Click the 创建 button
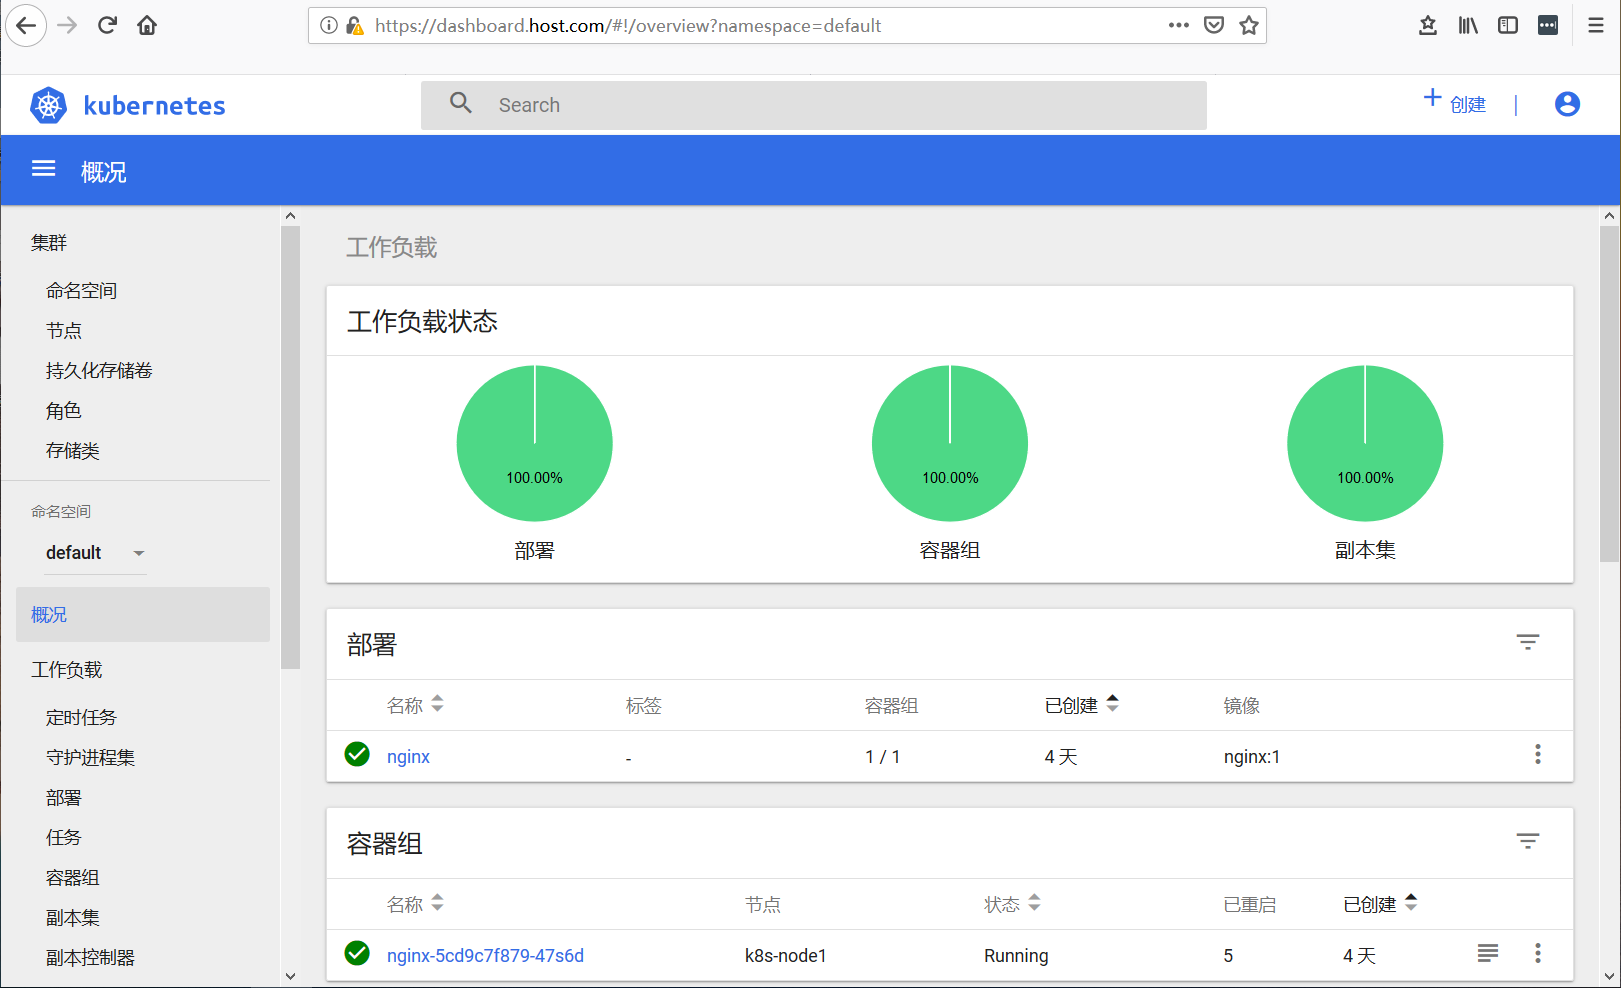 [x=1456, y=103]
